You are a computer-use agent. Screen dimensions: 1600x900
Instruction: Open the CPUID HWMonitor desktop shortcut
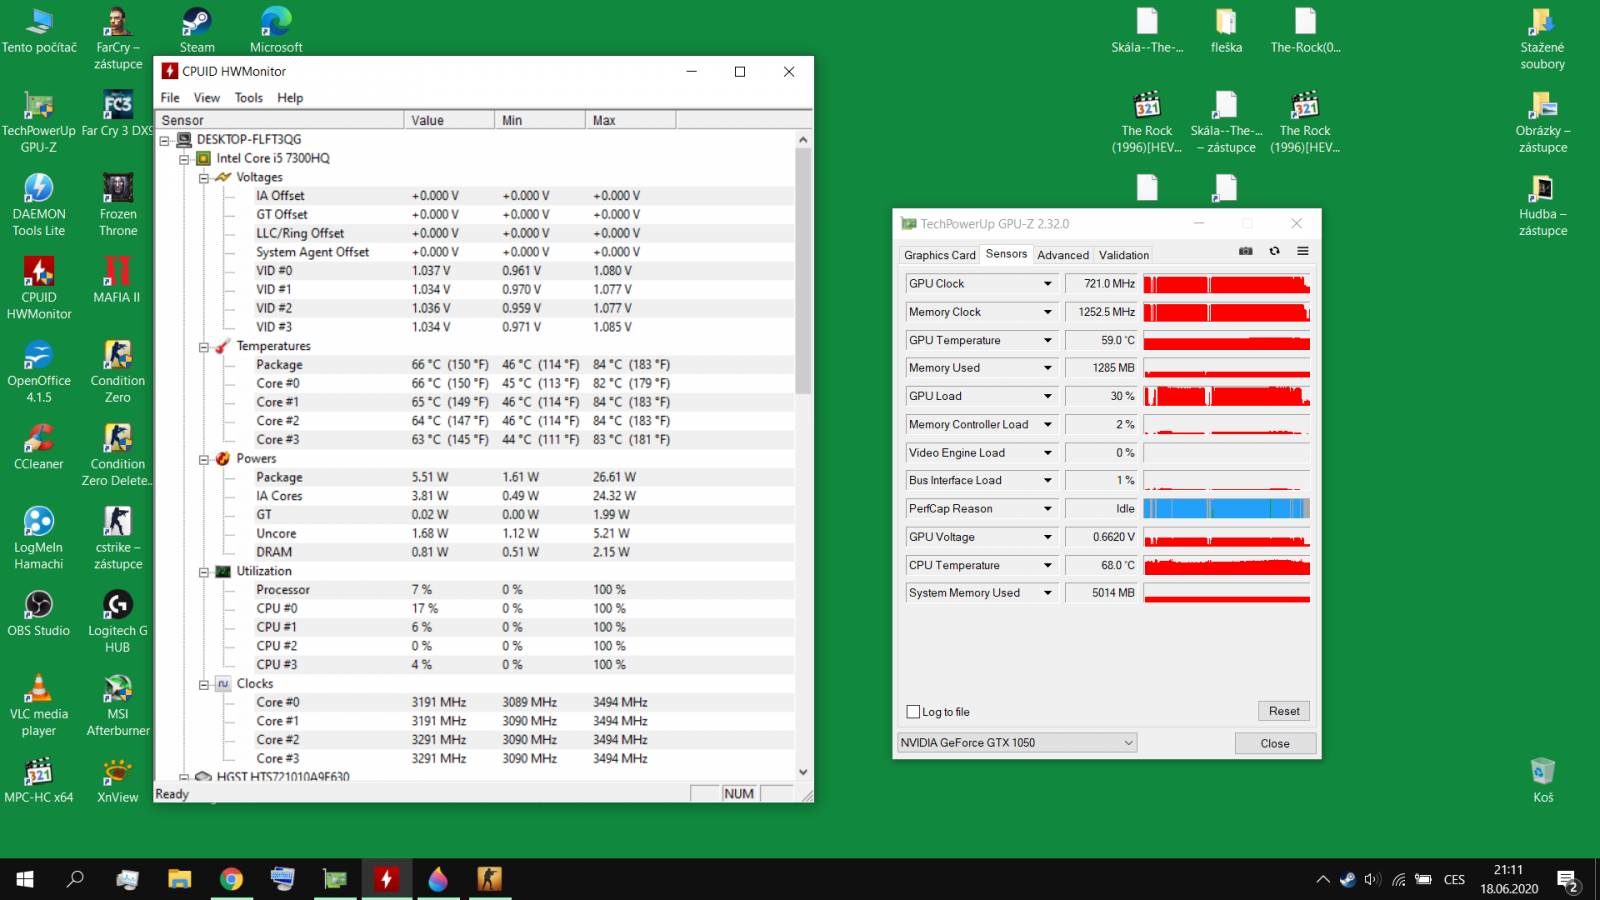point(39,288)
